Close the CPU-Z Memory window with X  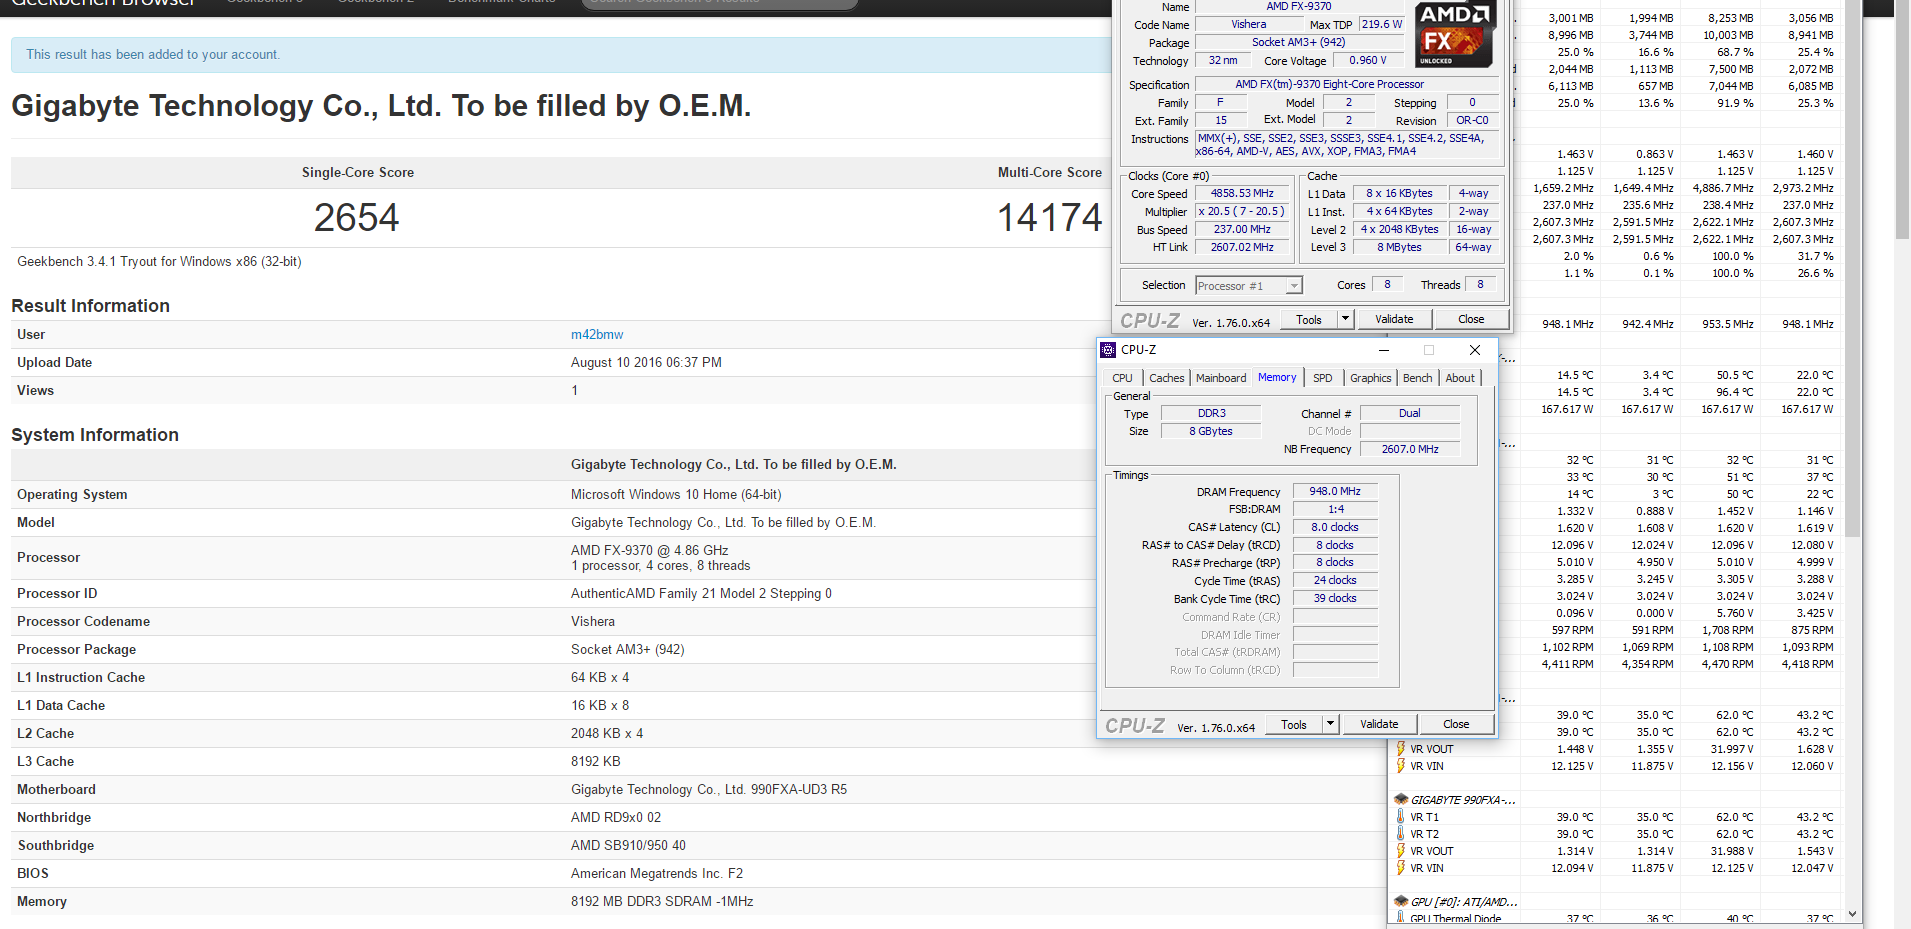(x=1475, y=350)
